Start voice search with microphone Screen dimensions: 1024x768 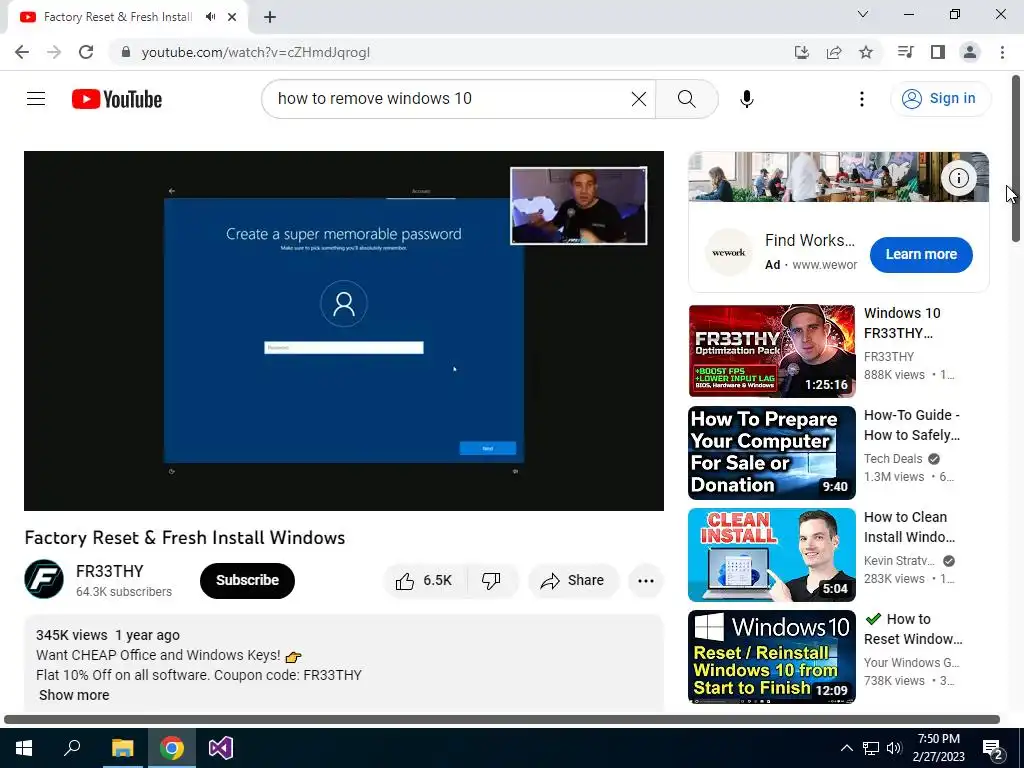coord(746,99)
